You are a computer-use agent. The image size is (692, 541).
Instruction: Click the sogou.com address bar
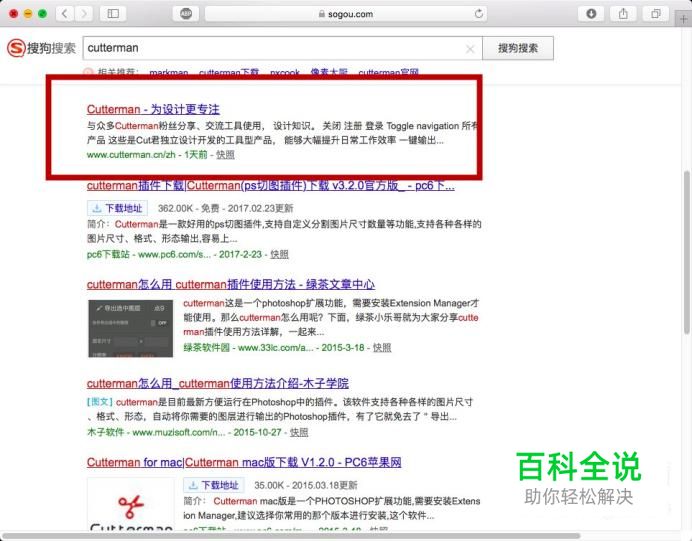(x=346, y=14)
